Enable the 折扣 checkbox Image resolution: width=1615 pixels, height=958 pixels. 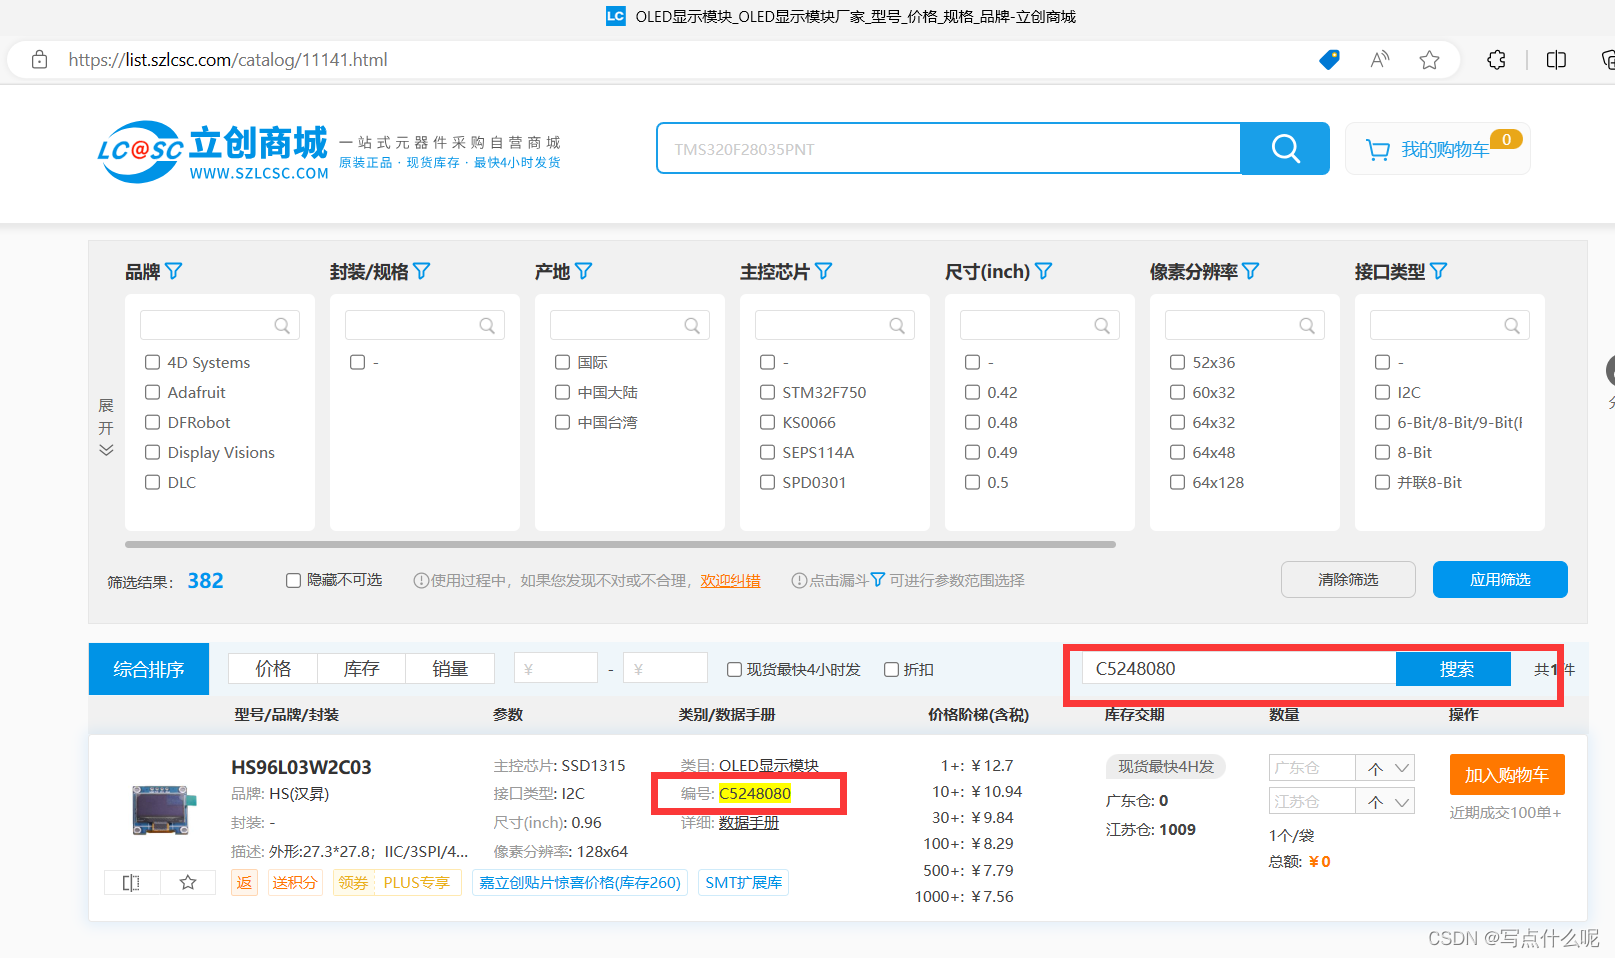pyautogui.click(x=891, y=670)
